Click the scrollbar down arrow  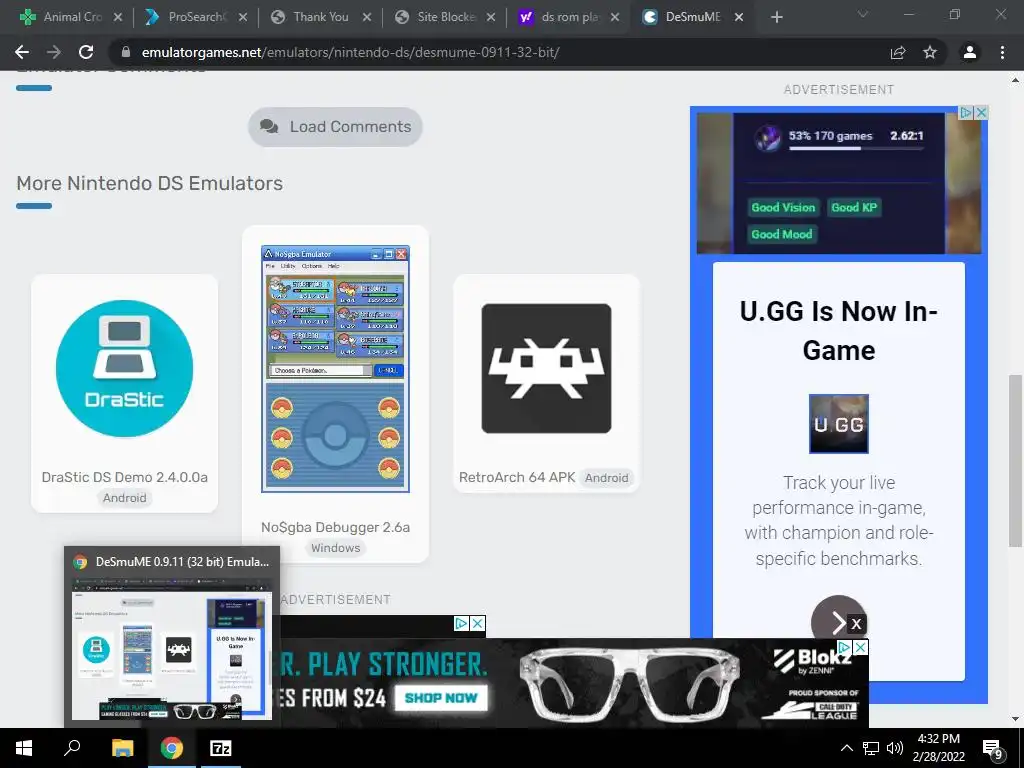tap(1015, 718)
